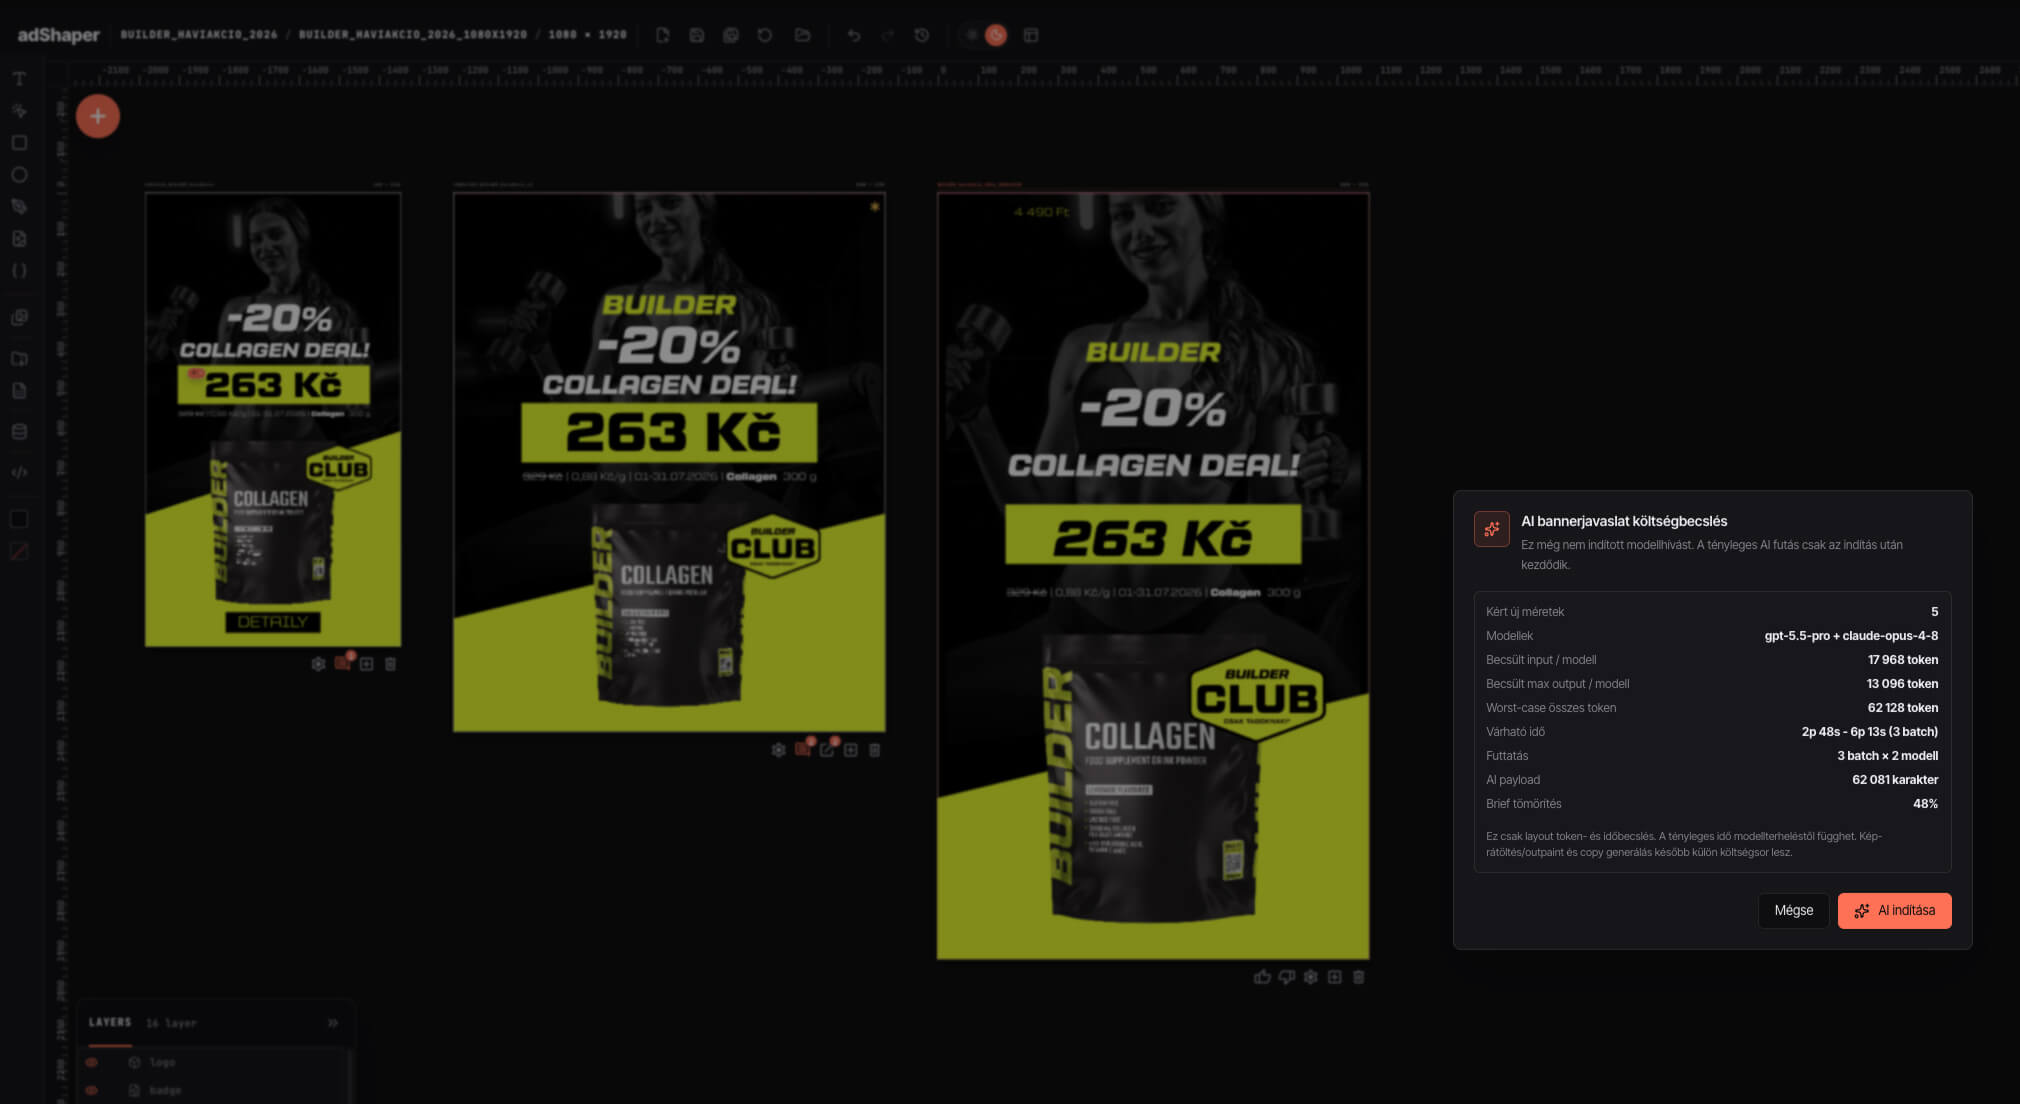Select the Text tool in left toolbar
2020x1104 pixels.
point(19,79)
